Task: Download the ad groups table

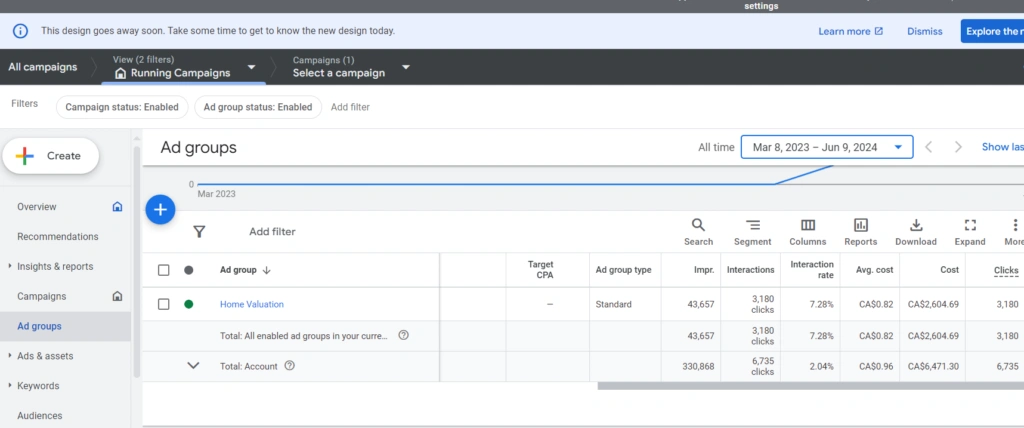Action: coord(916,231)
